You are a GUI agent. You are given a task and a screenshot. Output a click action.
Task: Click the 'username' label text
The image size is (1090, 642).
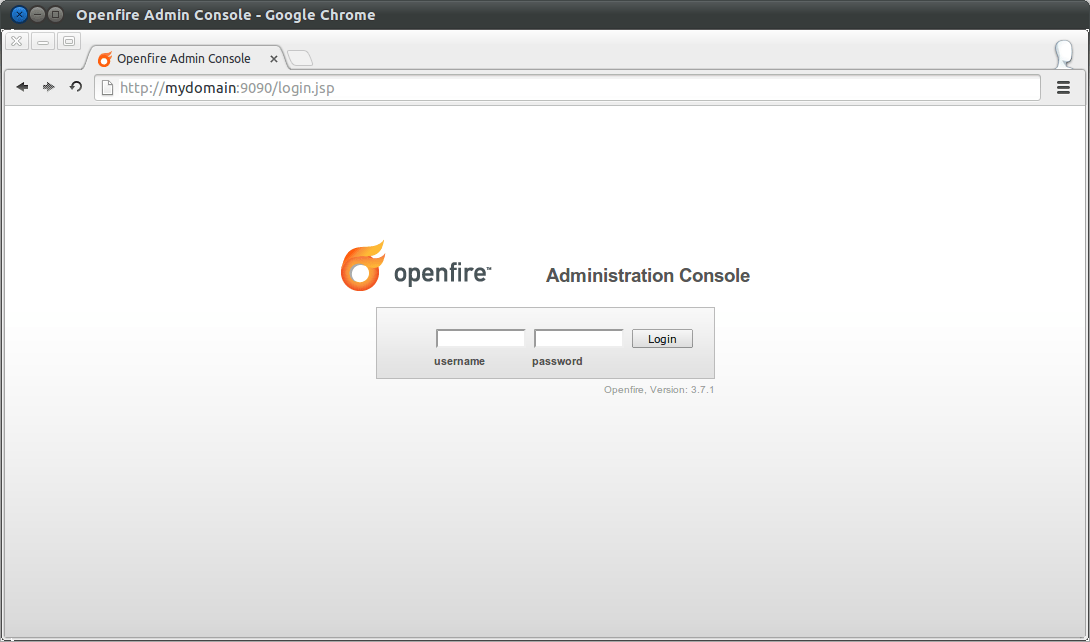459,361
